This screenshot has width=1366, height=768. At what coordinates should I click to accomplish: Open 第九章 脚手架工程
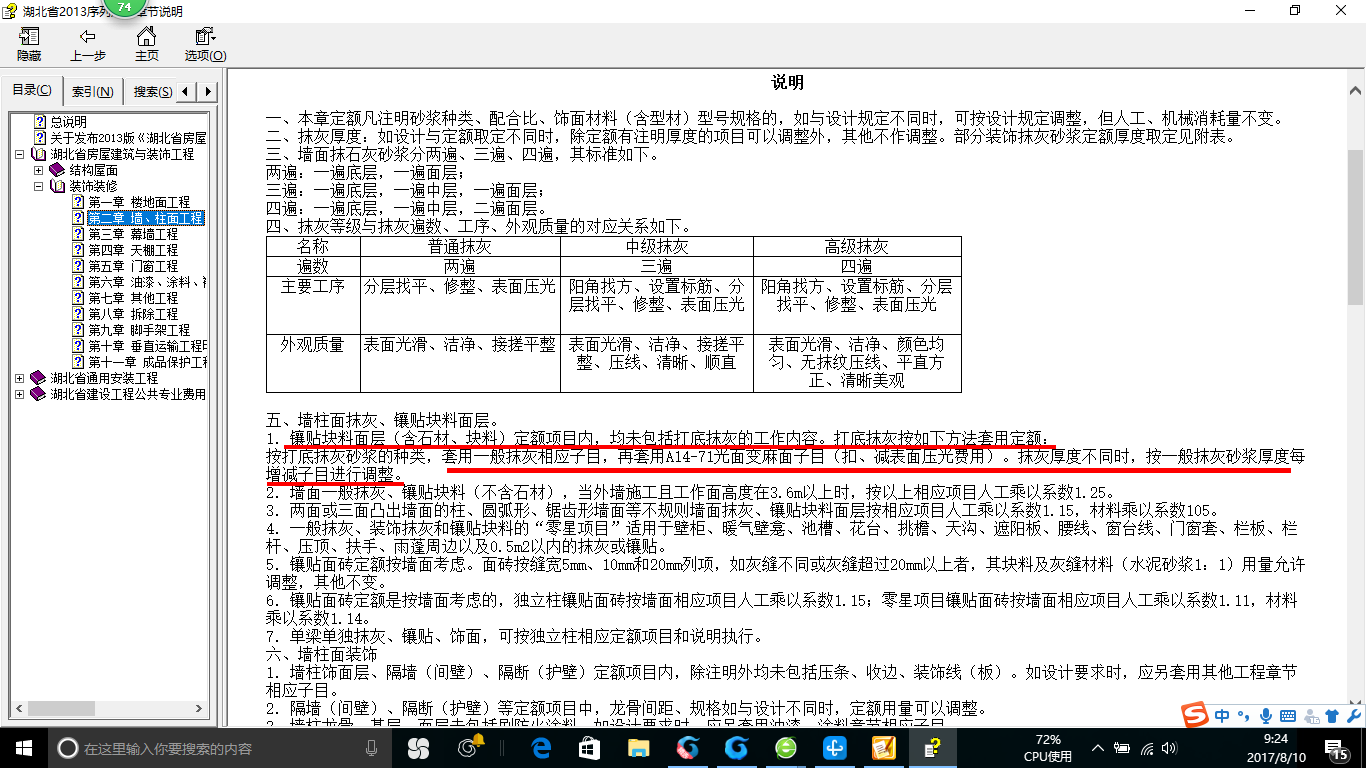pos(139,330)
